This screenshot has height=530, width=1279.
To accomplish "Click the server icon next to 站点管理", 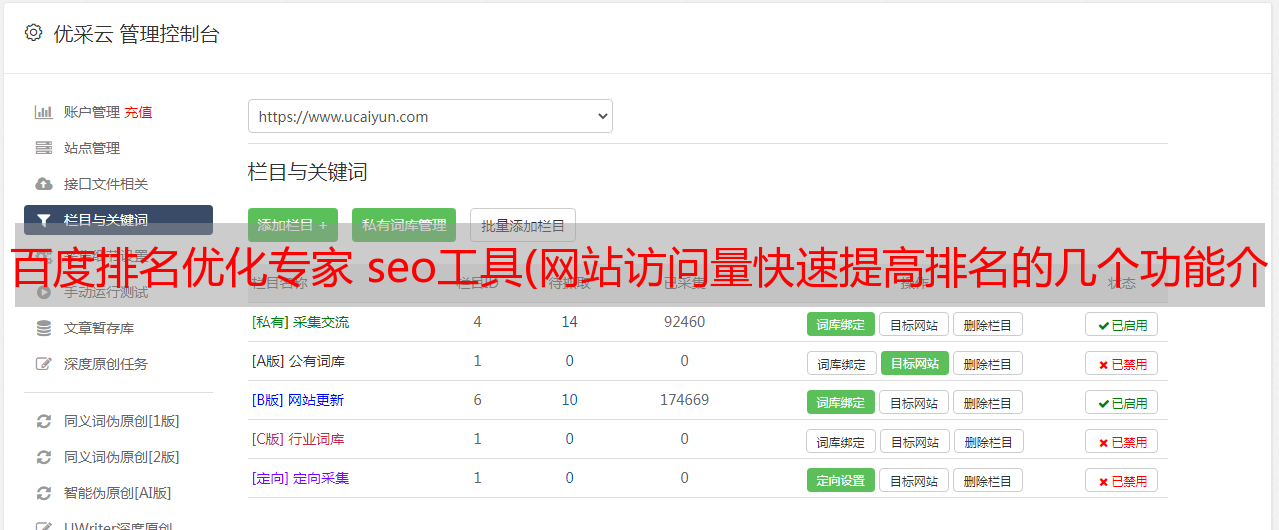I will (x=44, y=148).
